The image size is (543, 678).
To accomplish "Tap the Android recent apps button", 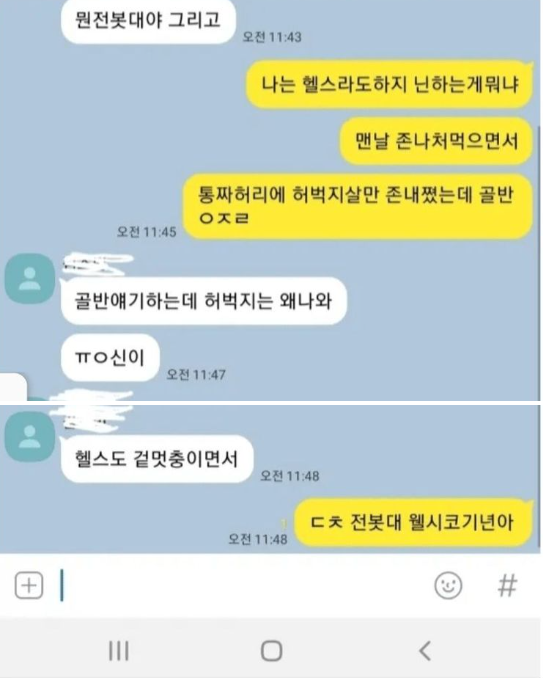I will coord(118,650).
